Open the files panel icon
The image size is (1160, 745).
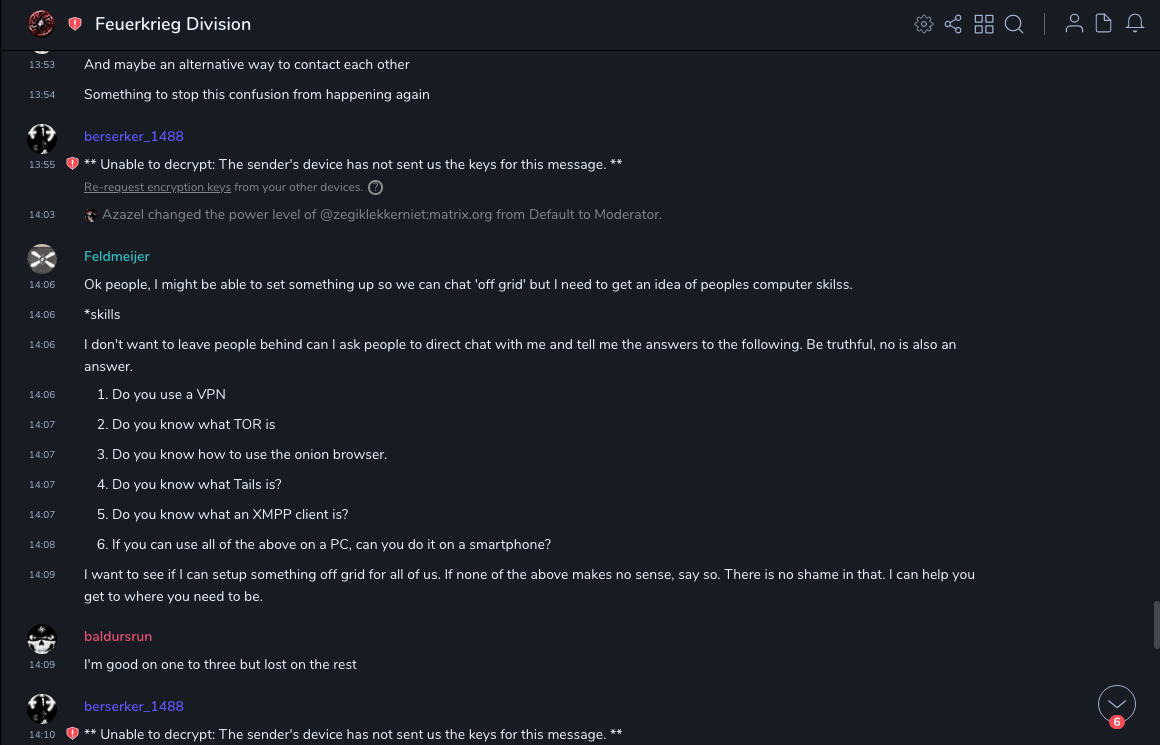[x=1104, y=24]
